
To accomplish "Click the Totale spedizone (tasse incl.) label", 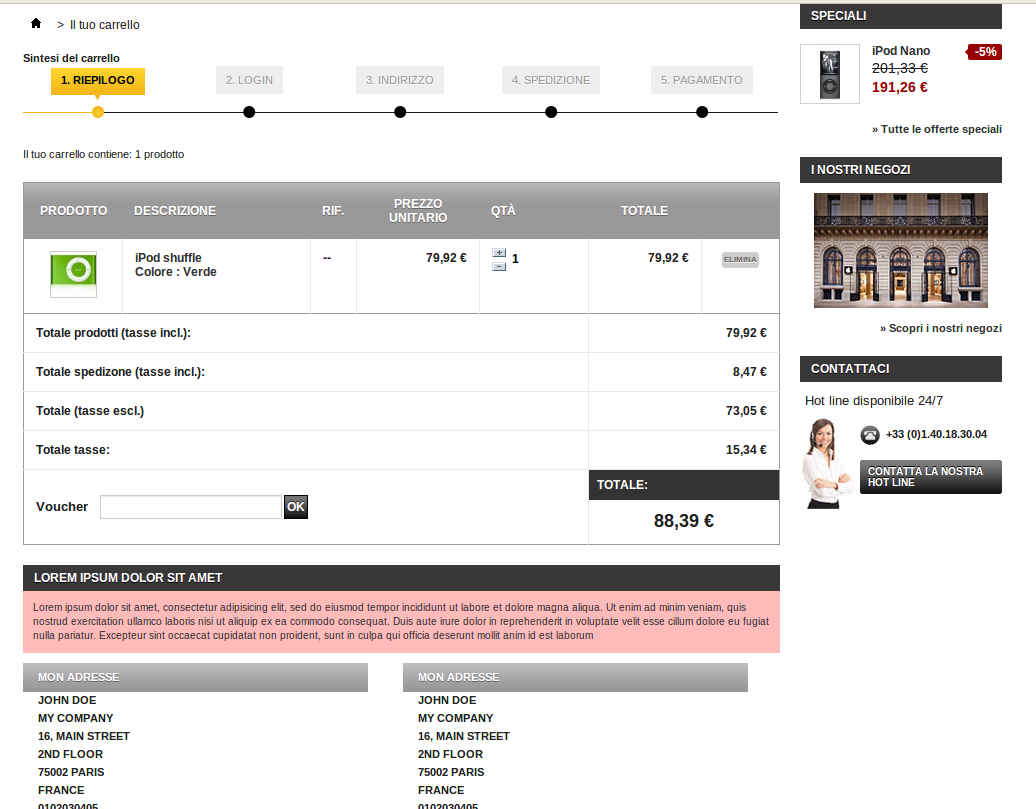I will (x=120, y=372).
